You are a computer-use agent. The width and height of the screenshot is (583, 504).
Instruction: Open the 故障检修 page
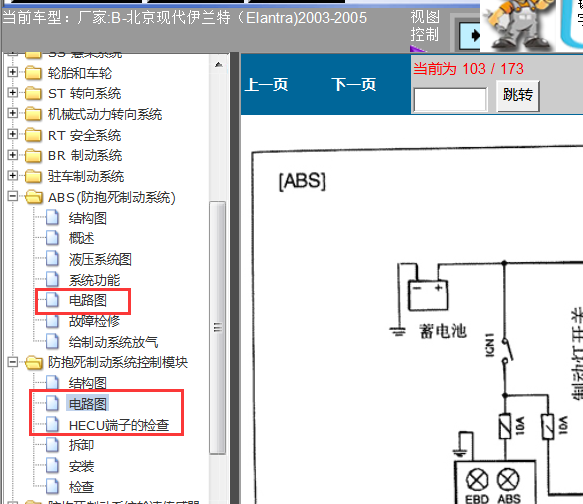click(x=94, y=321)
